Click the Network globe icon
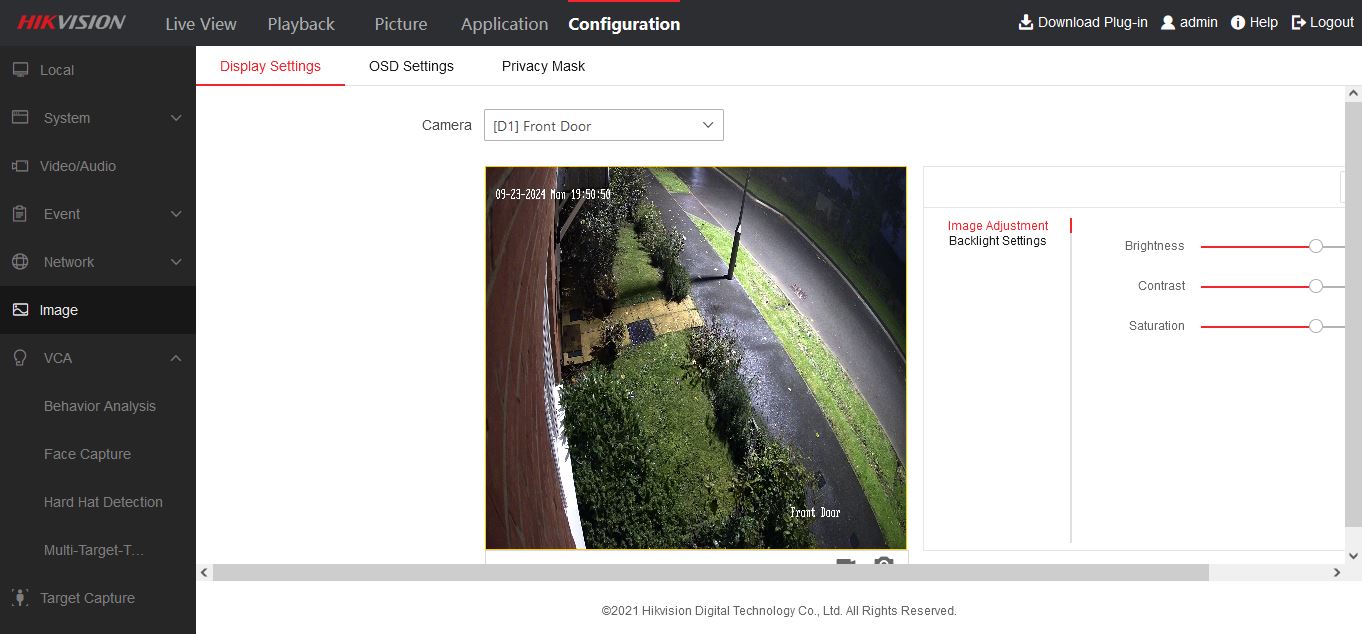The height and width of the screenshot is (634, 1362). pos(20,262)
